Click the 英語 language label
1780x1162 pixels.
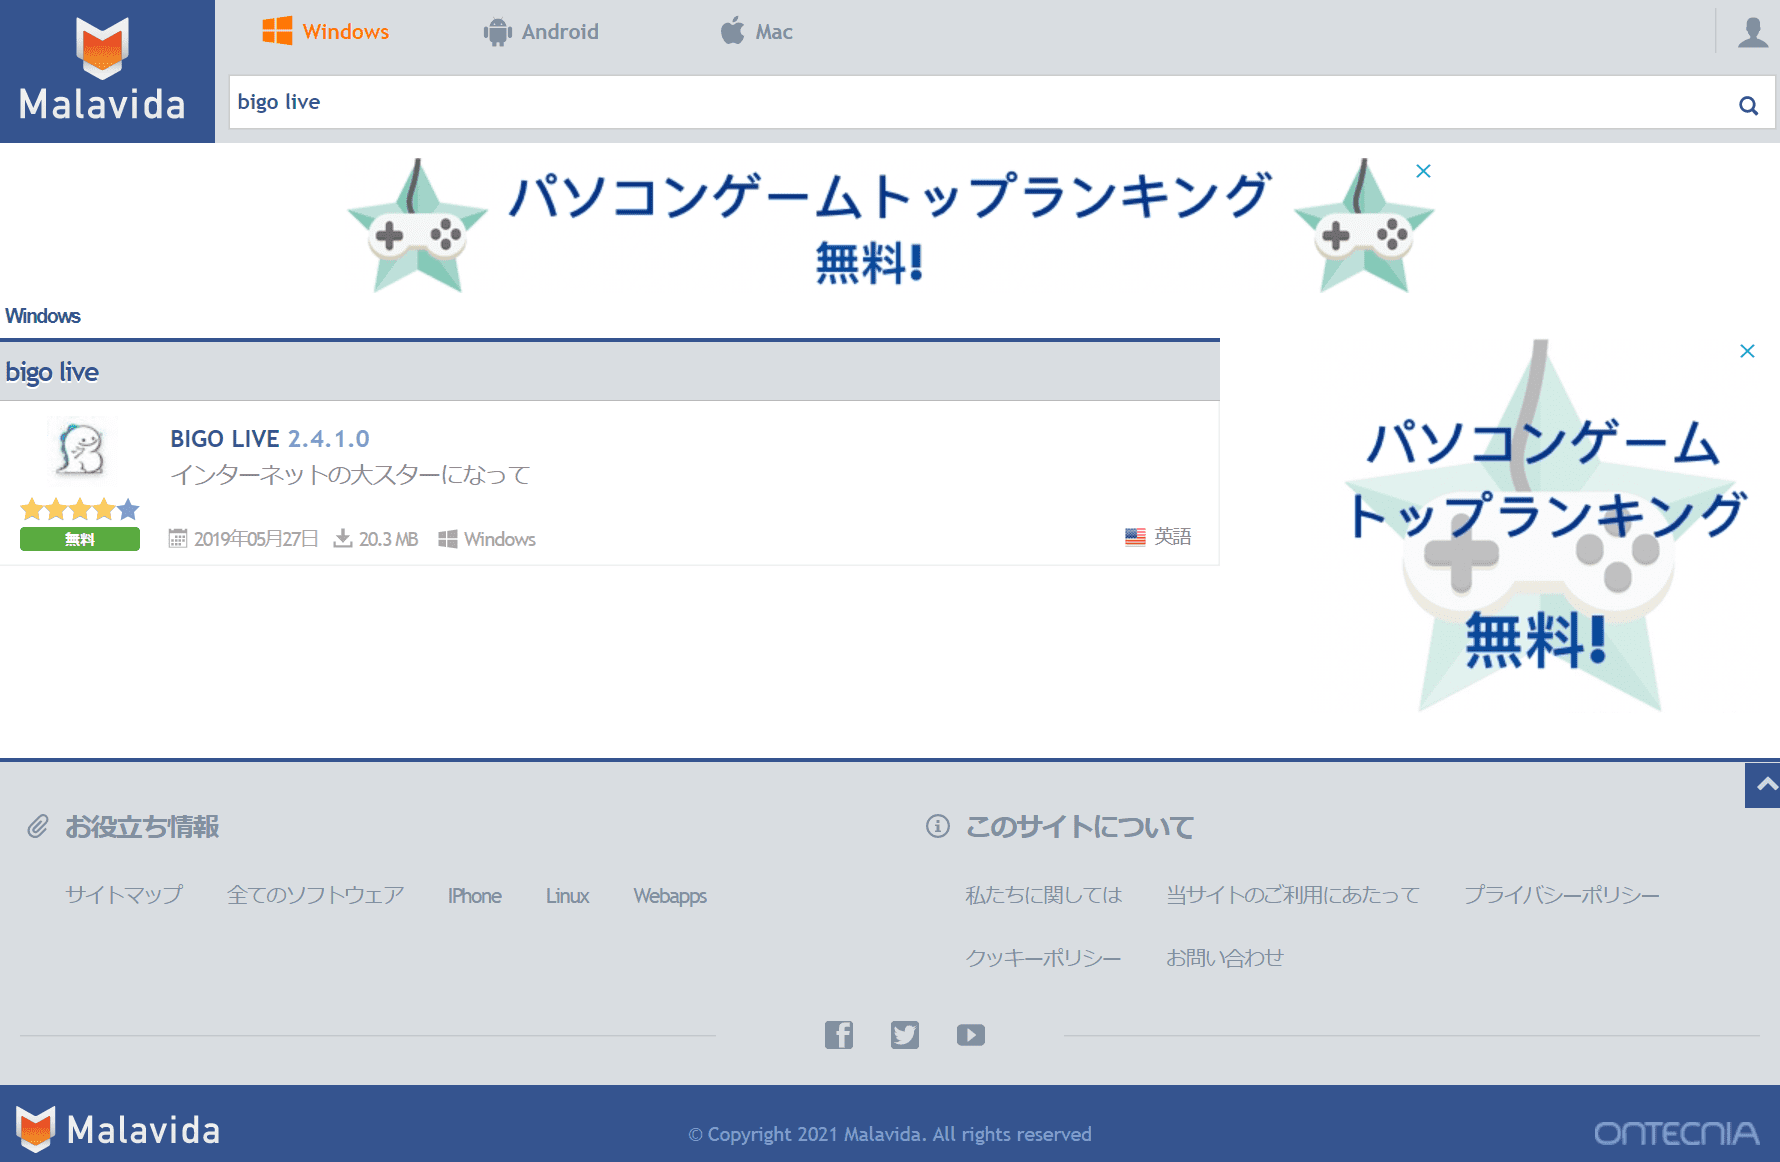point(1173,537)
